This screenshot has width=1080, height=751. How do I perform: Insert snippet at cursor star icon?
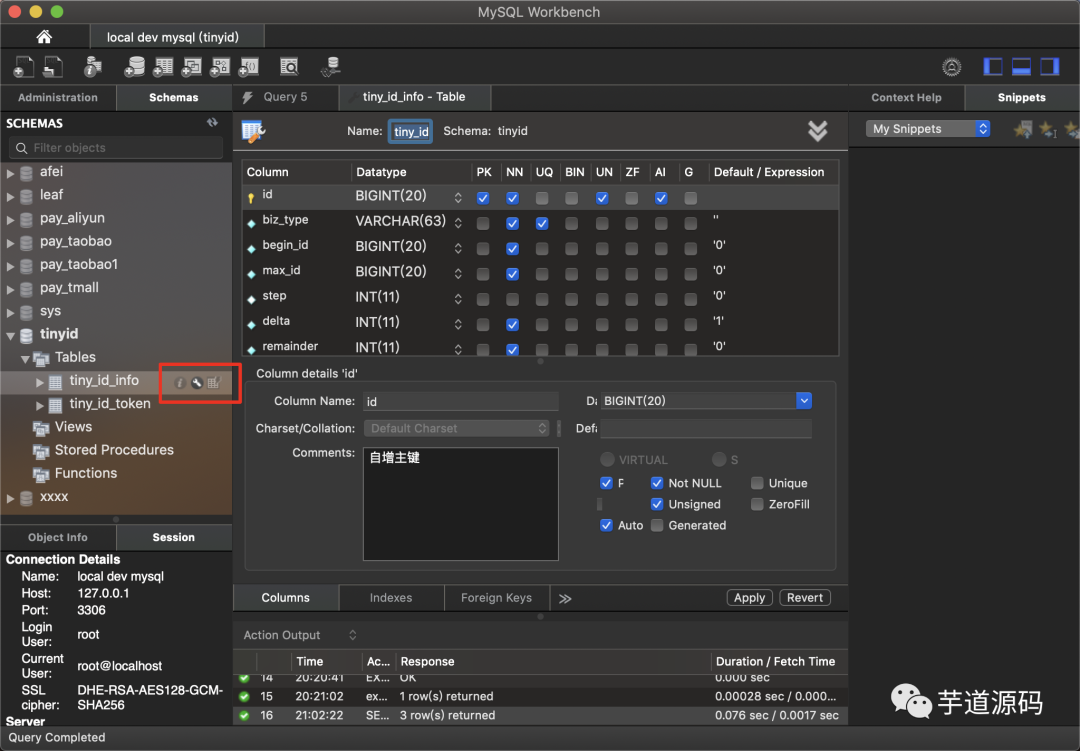click(x=1048, y=129)
